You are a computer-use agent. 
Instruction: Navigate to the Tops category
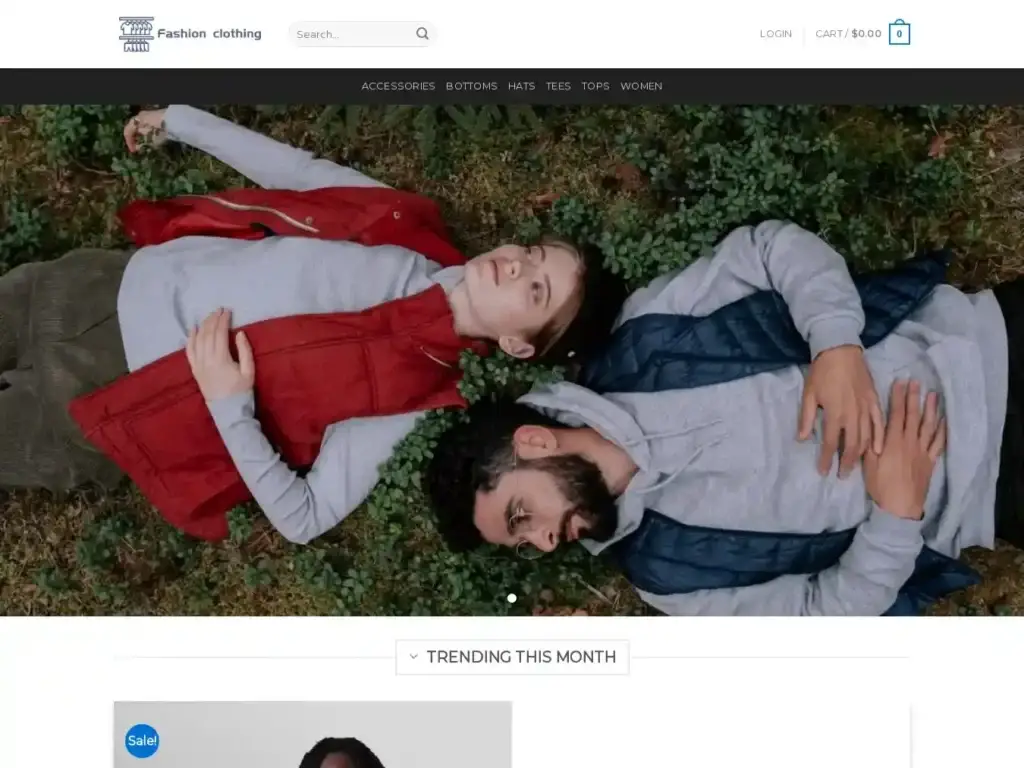pos(595,86)
